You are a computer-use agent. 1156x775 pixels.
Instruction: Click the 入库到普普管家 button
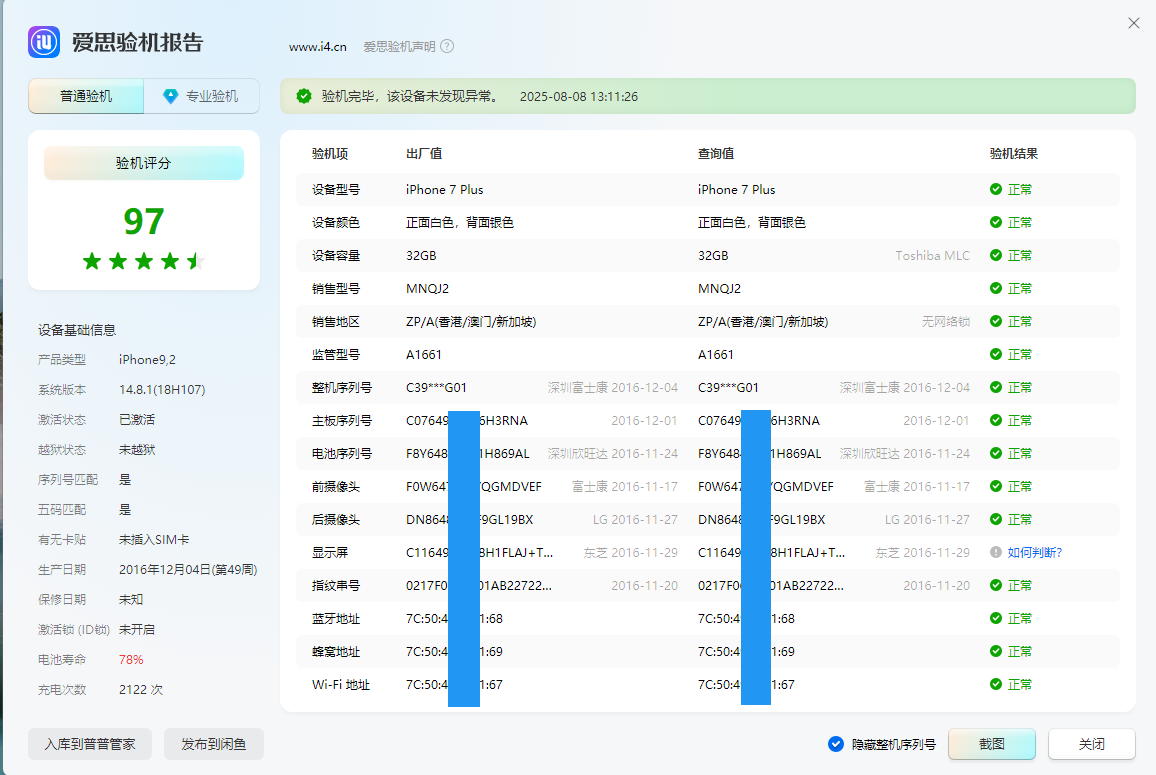click(90, 744)
